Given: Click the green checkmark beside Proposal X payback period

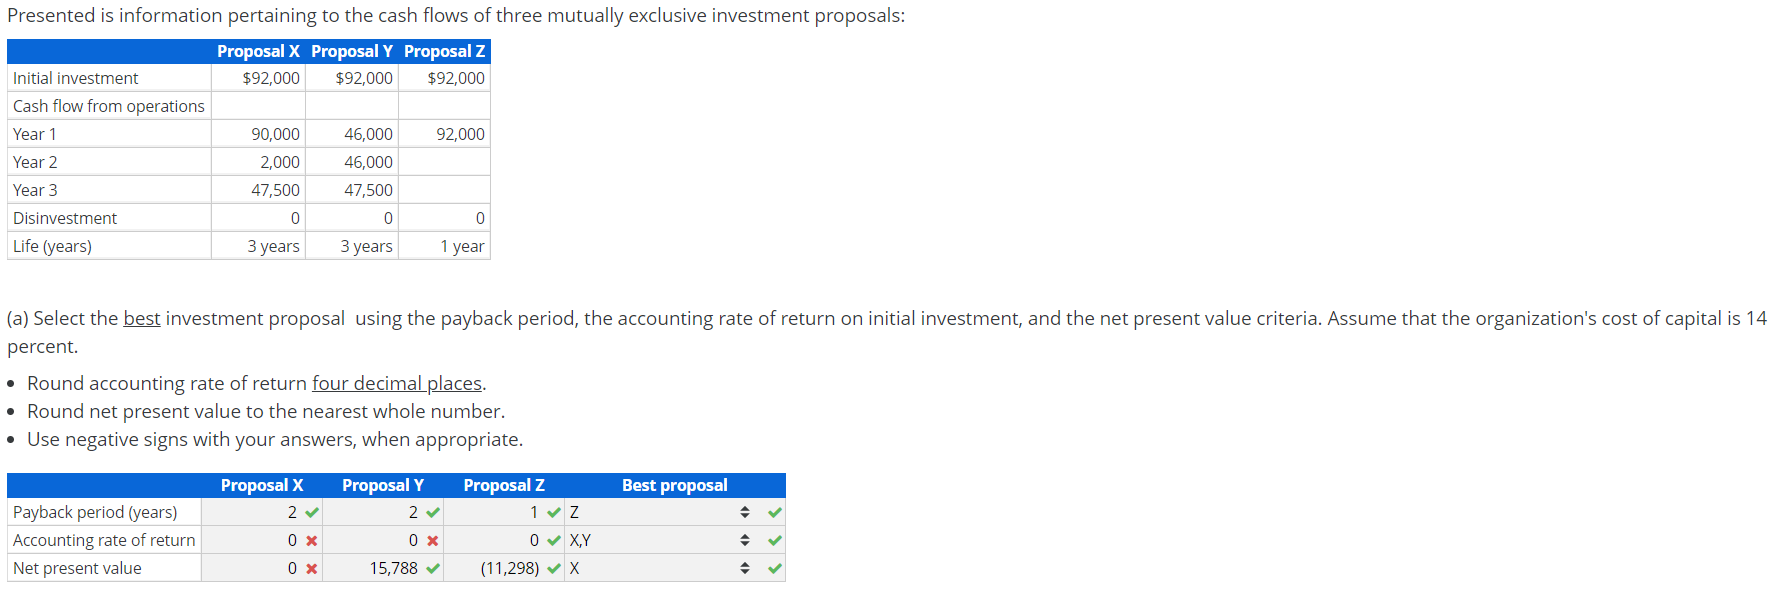Looking at the screenshot, I should pos(312,511).
